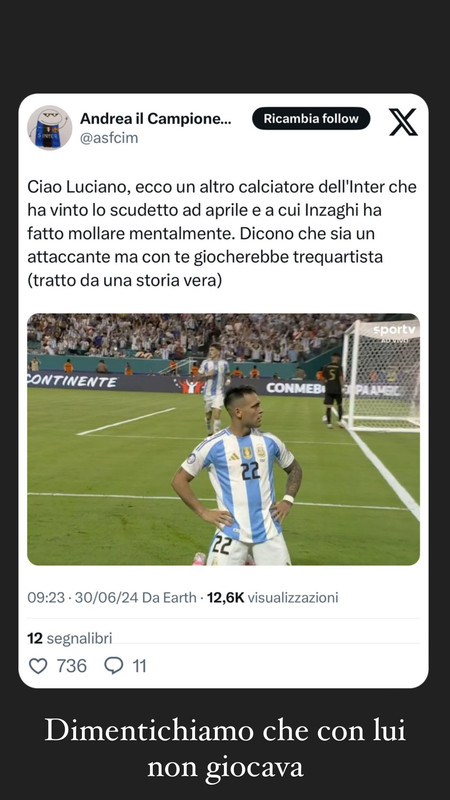Click the Ricambia follow button
This screenshot has height=800, width=450.
[x=311, y=118]
